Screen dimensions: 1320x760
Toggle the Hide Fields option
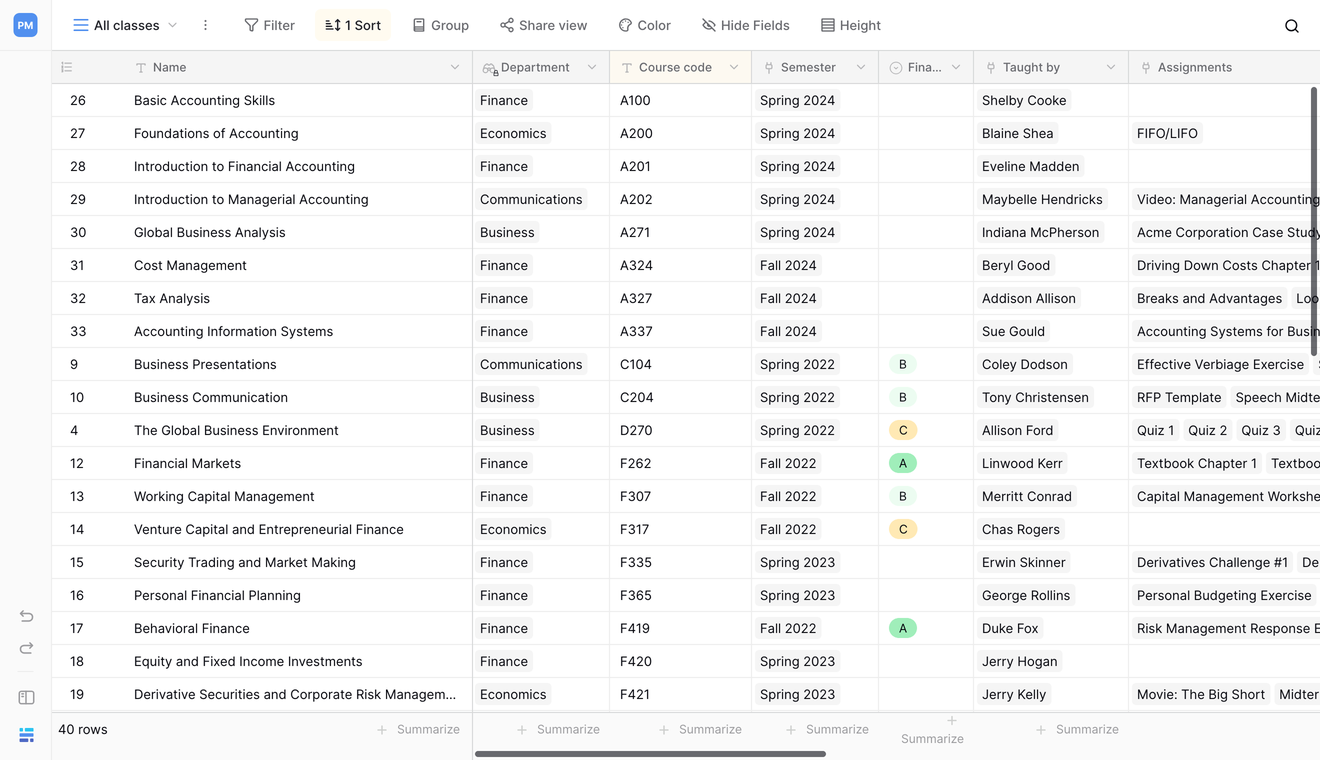click(745, 26)
